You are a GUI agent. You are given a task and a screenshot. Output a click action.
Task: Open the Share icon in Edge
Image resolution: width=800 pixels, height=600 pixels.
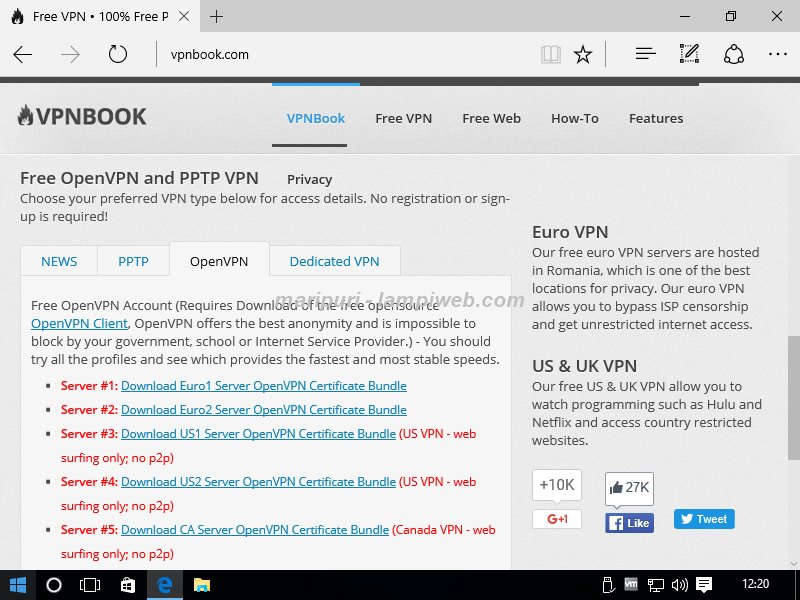[x=734, y=54]
